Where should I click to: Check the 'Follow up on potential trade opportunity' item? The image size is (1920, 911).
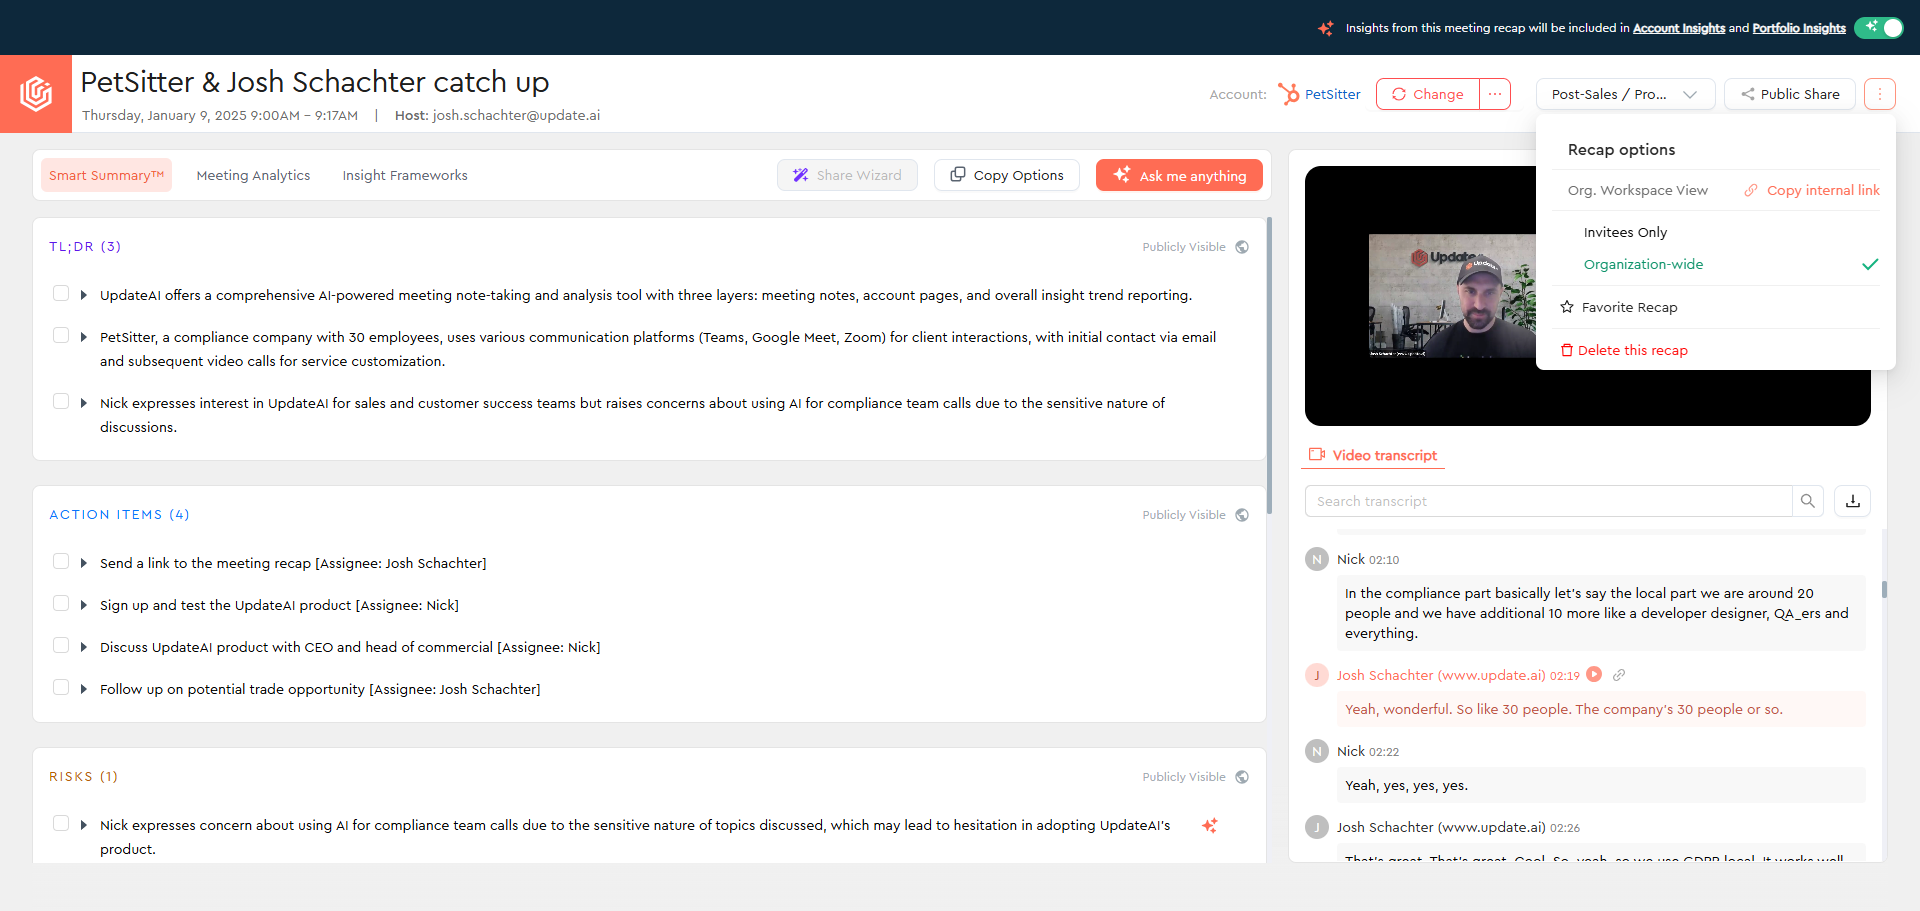coord(61,687)
